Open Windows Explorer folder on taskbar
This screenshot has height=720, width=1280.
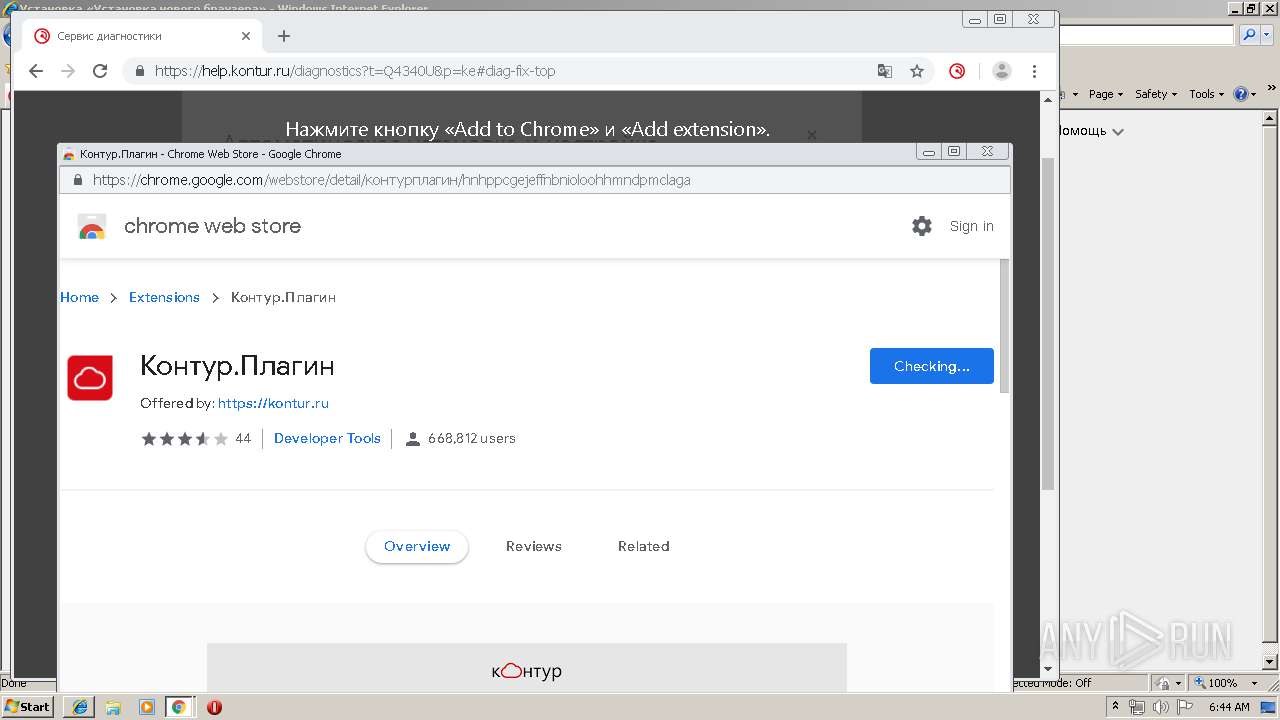pyautogui.click(x=113, y=707)
